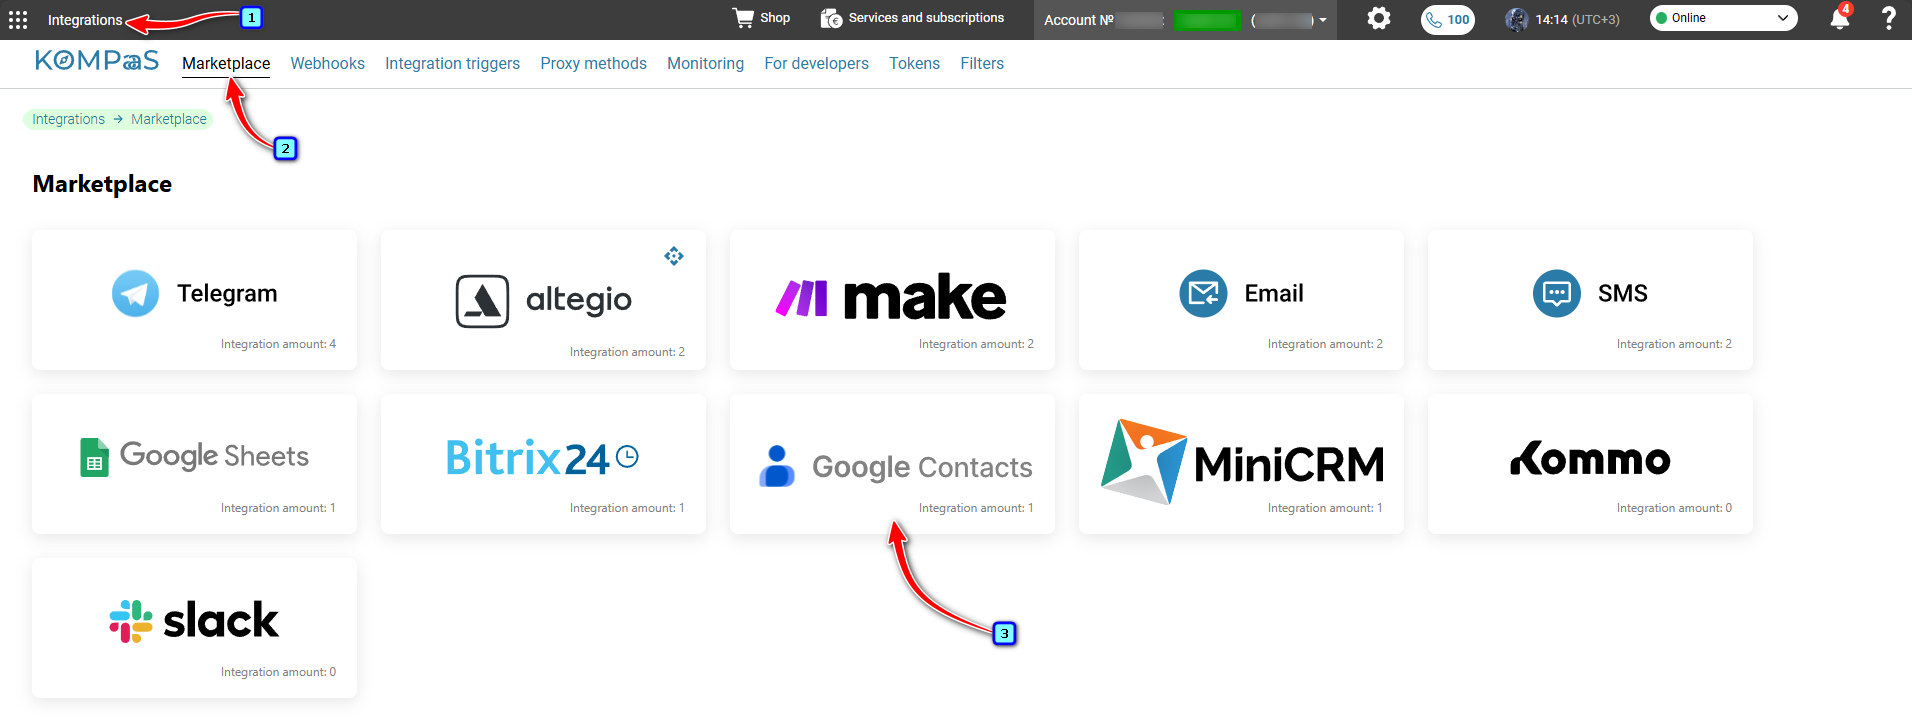Open the Proxy methods tab
1912x720 pixels.
(x=593, y=63)
